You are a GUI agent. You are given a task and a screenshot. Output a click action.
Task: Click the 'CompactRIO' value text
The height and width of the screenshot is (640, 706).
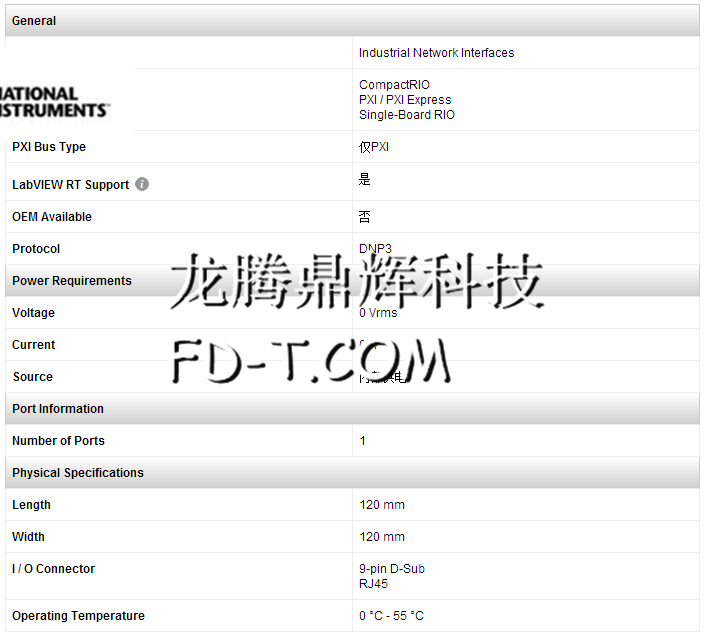(394, 85)
